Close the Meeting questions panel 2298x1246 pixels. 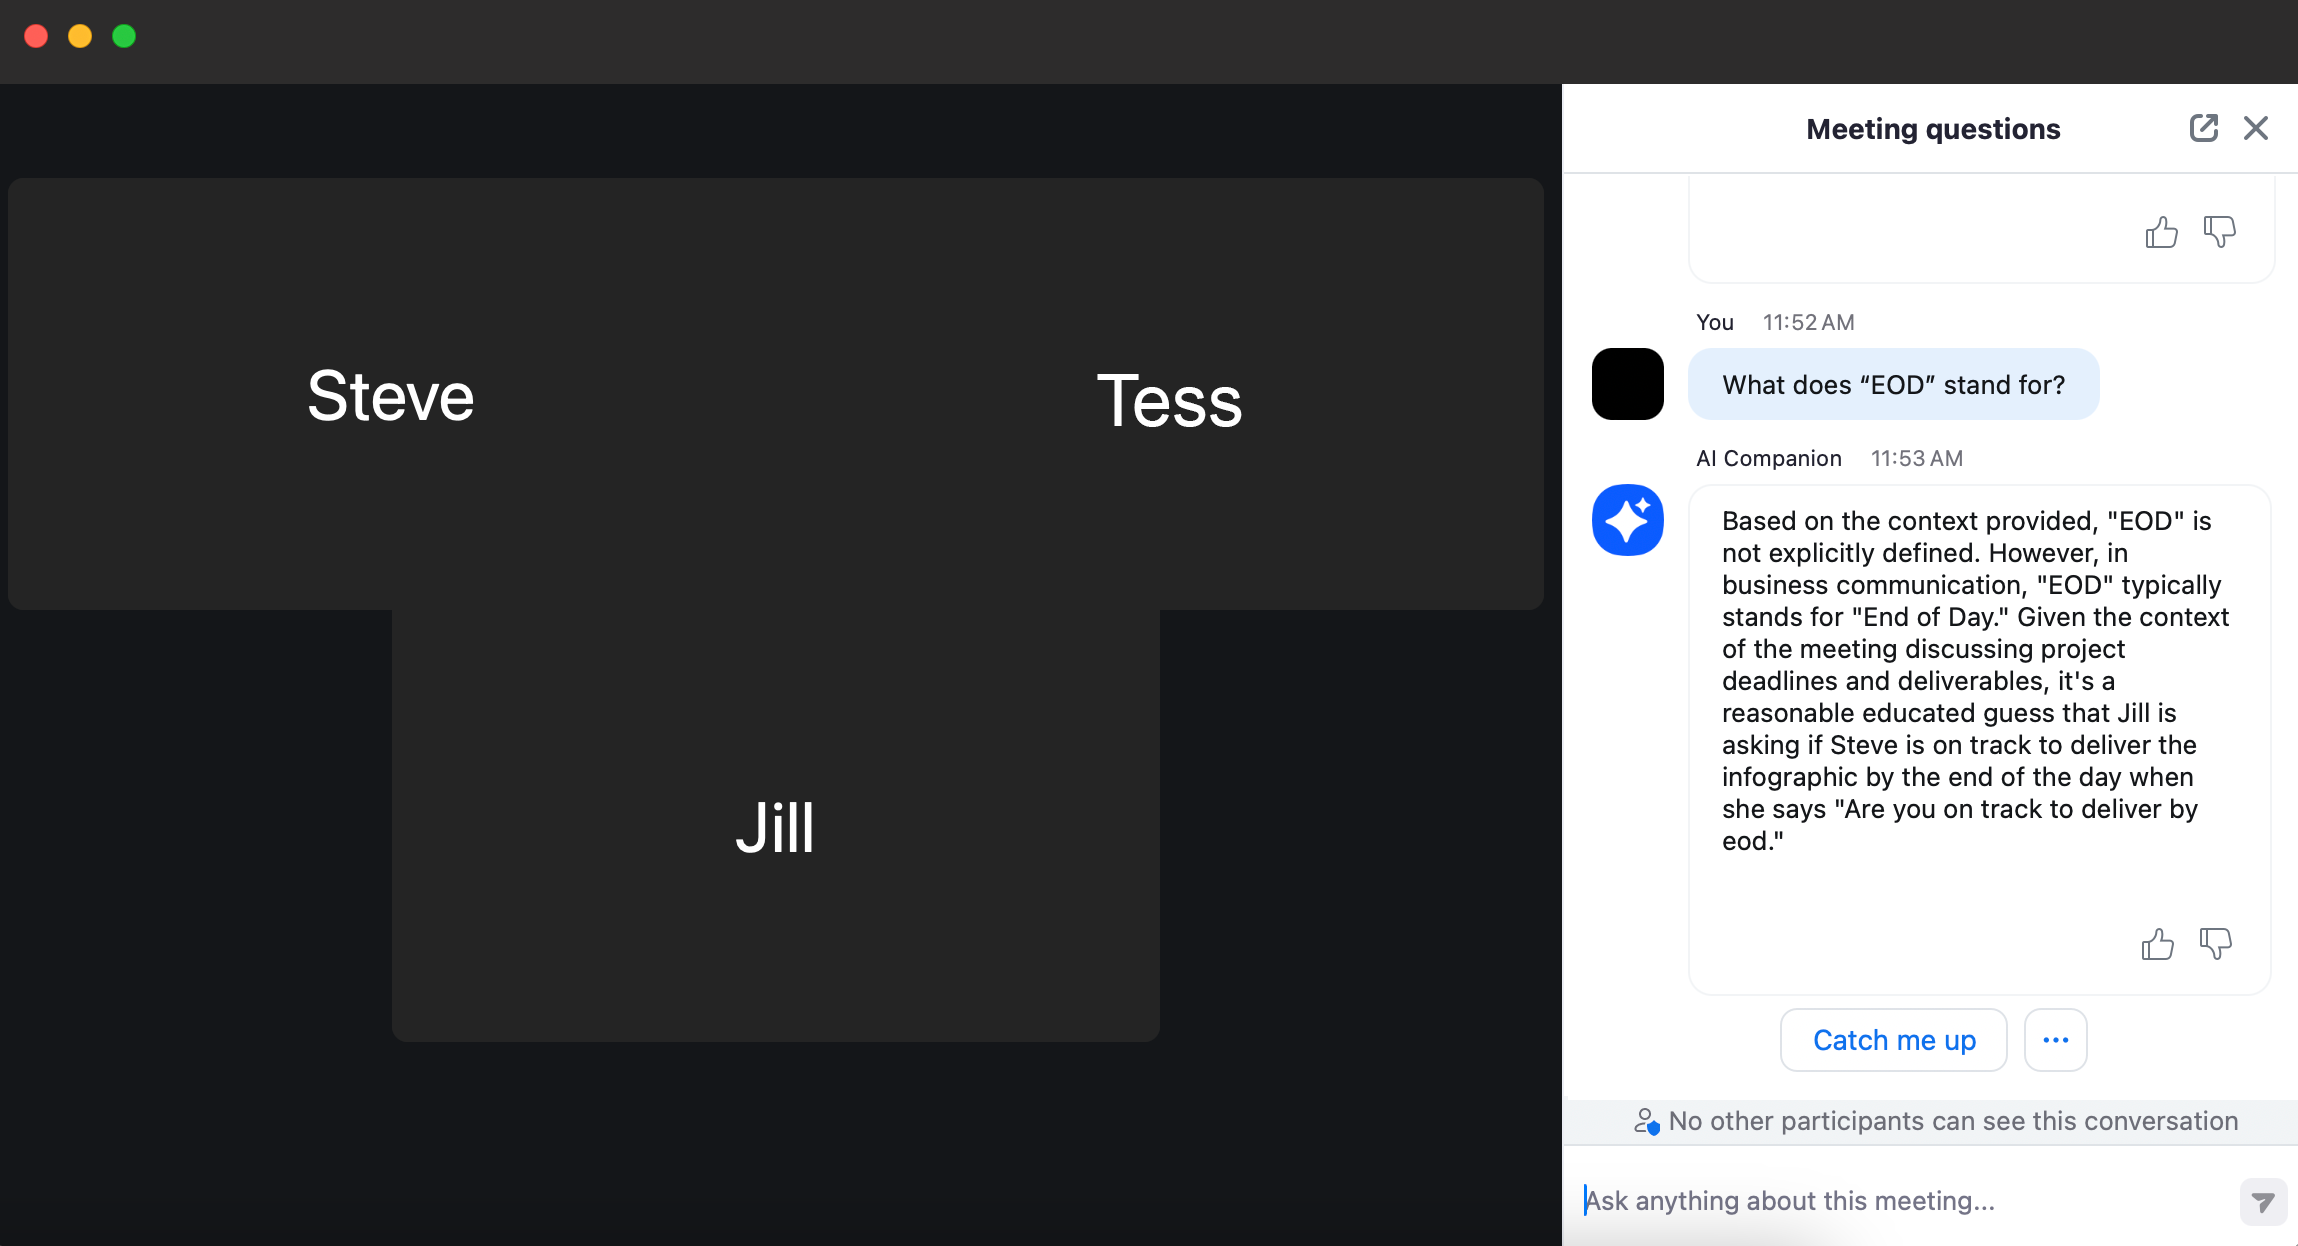tap(2255, 129)
